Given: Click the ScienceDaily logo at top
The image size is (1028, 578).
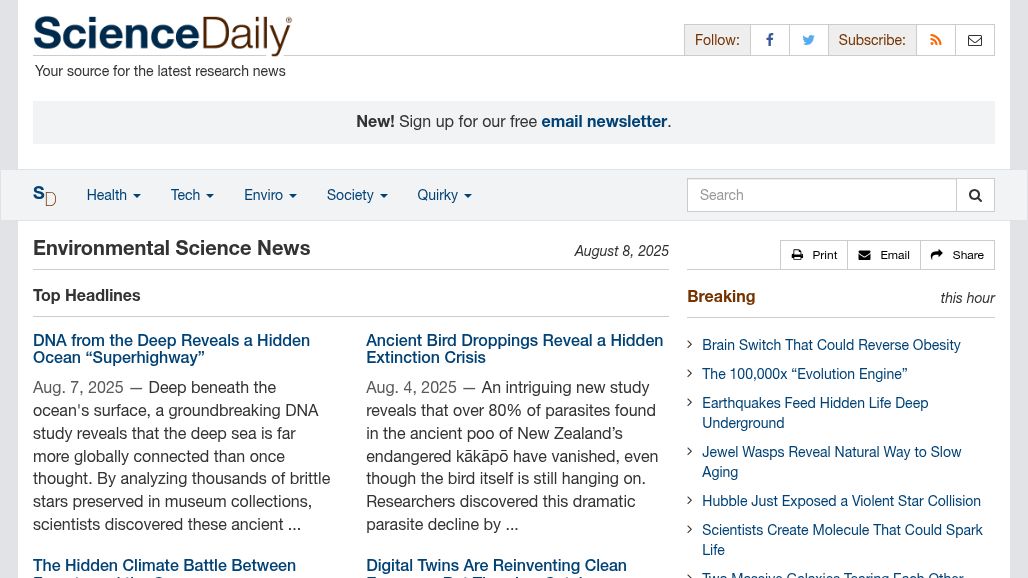Looking at the screenshot, I should point(163,35).
